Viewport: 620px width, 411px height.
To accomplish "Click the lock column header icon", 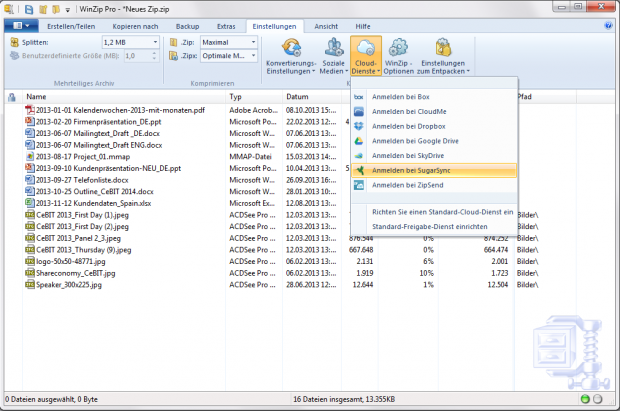I will click(12, 97).
